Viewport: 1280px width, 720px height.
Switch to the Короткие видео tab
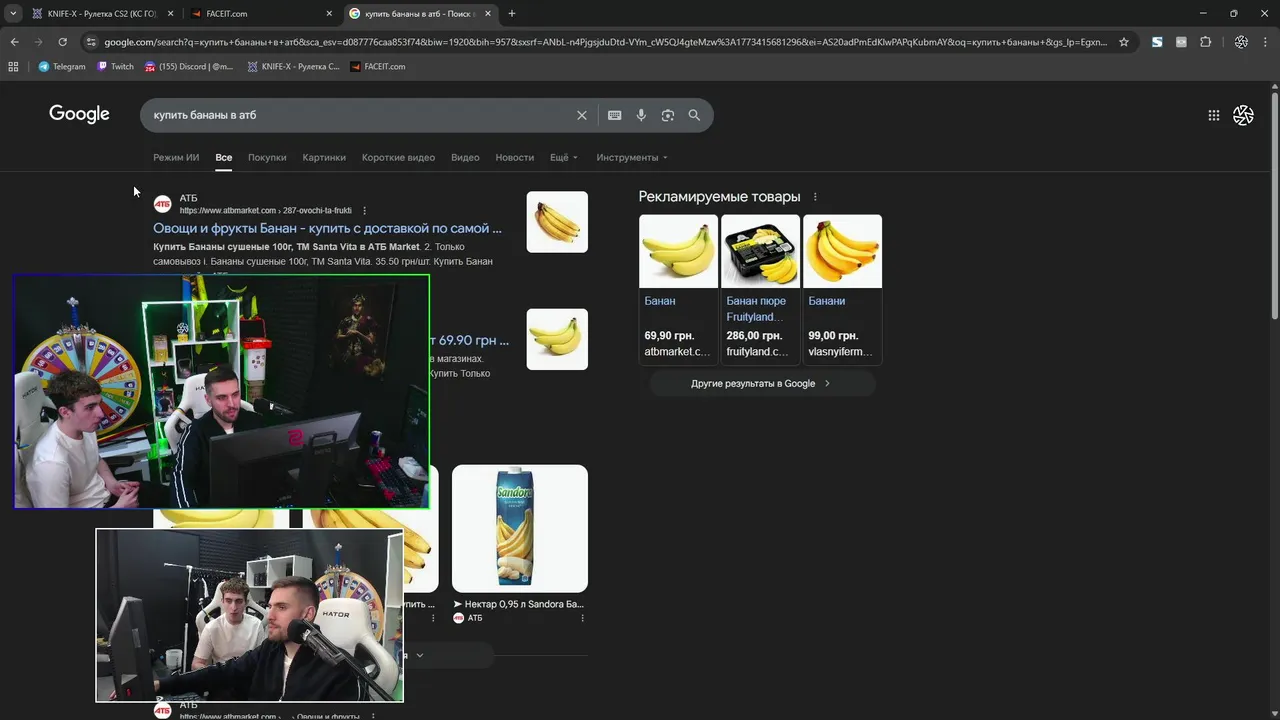[398, 157]
